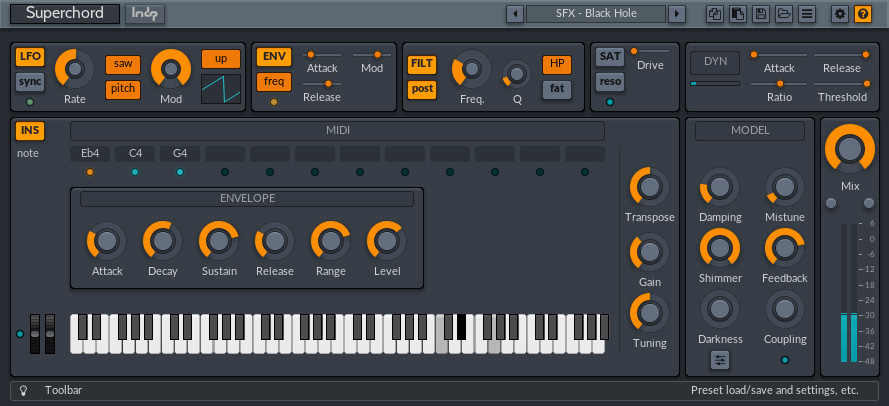Image resolution: width=889 pixels, height=406 pixels.
Task: Toggle the filter fat button
Action: click(557, 89)
